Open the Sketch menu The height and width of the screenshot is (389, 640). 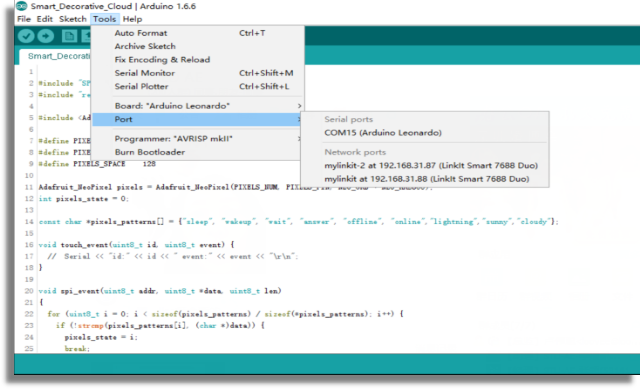(x=73, y=19)
